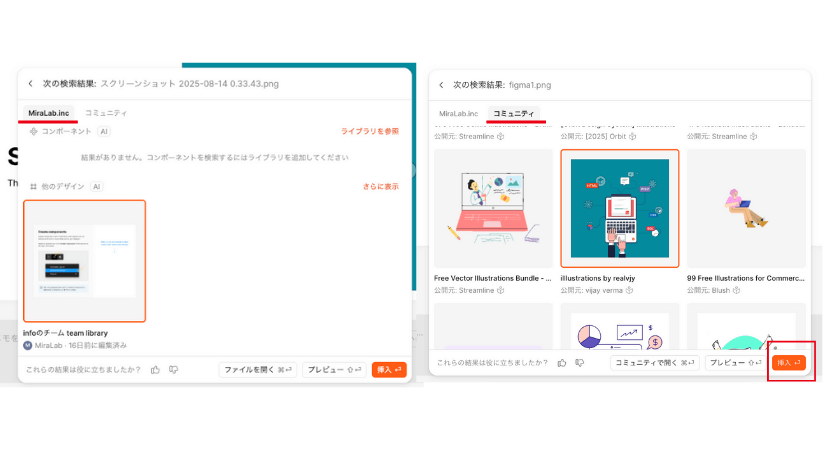Click さらに表示 to show more designs

click(x=381, y=186)
